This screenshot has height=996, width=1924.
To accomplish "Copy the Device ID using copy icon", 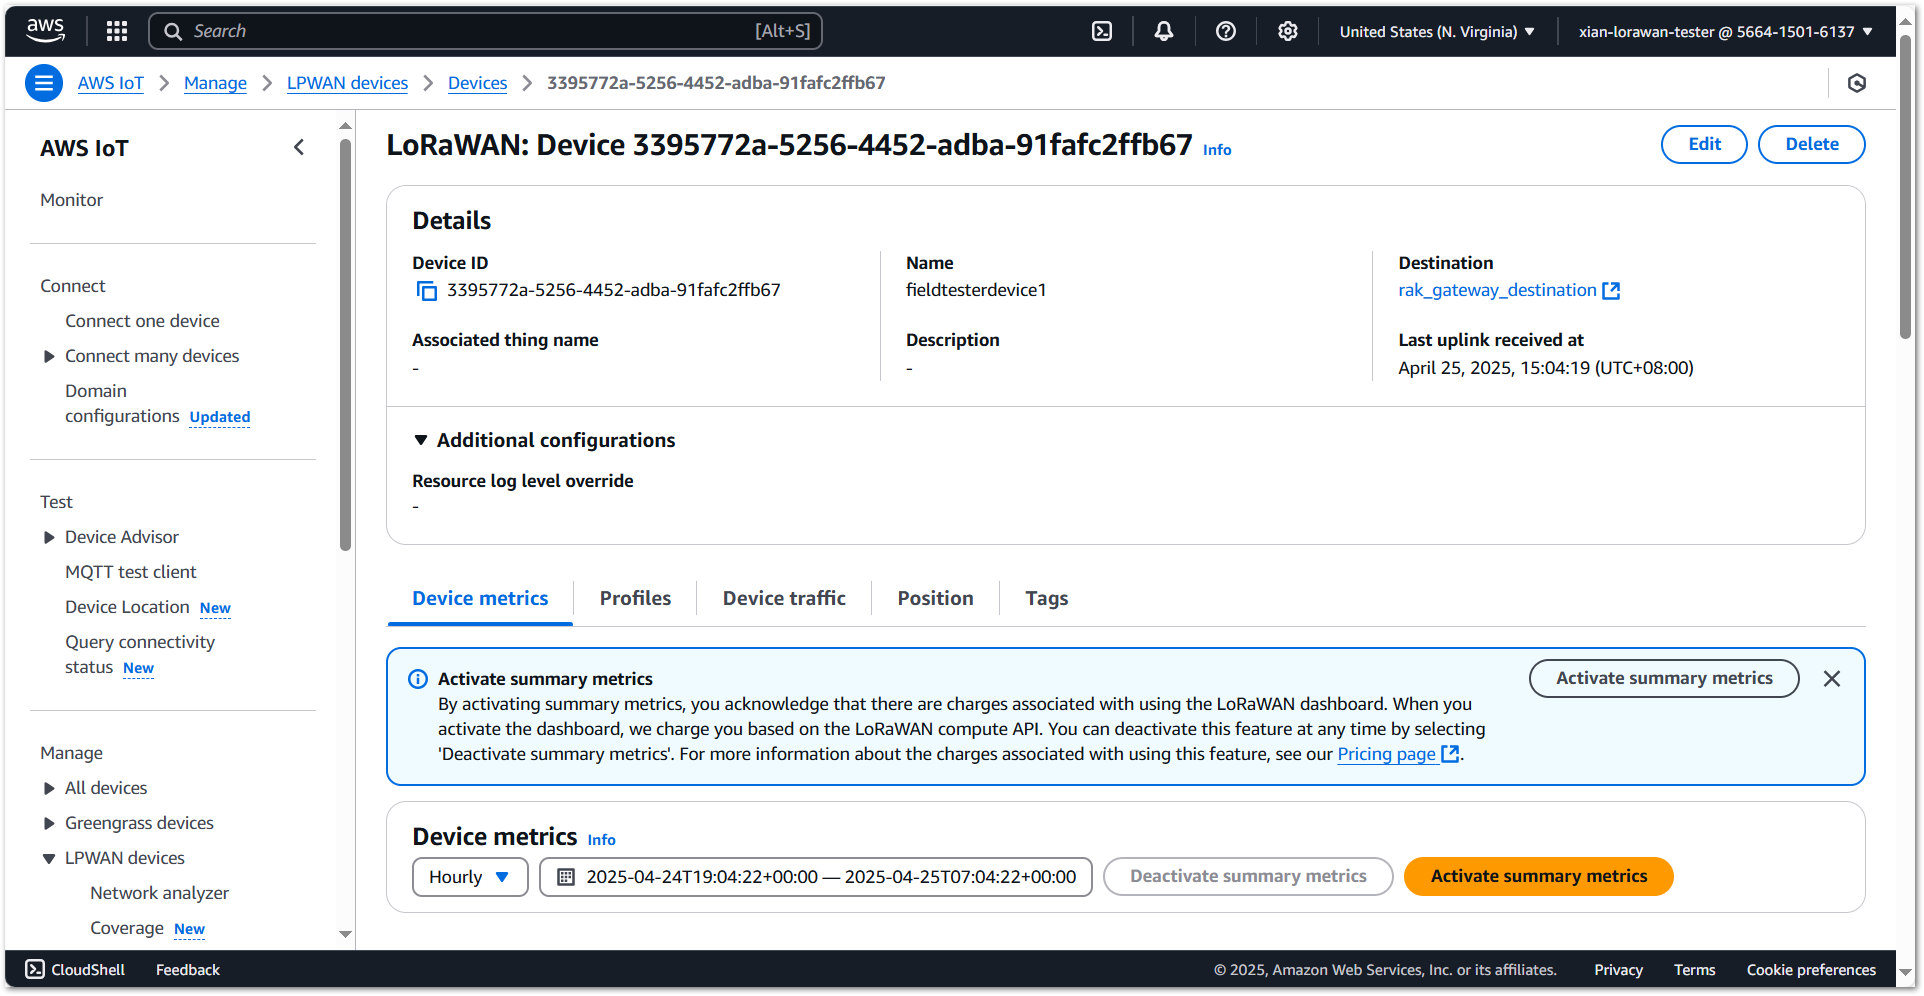I will (x=427, y=291).
